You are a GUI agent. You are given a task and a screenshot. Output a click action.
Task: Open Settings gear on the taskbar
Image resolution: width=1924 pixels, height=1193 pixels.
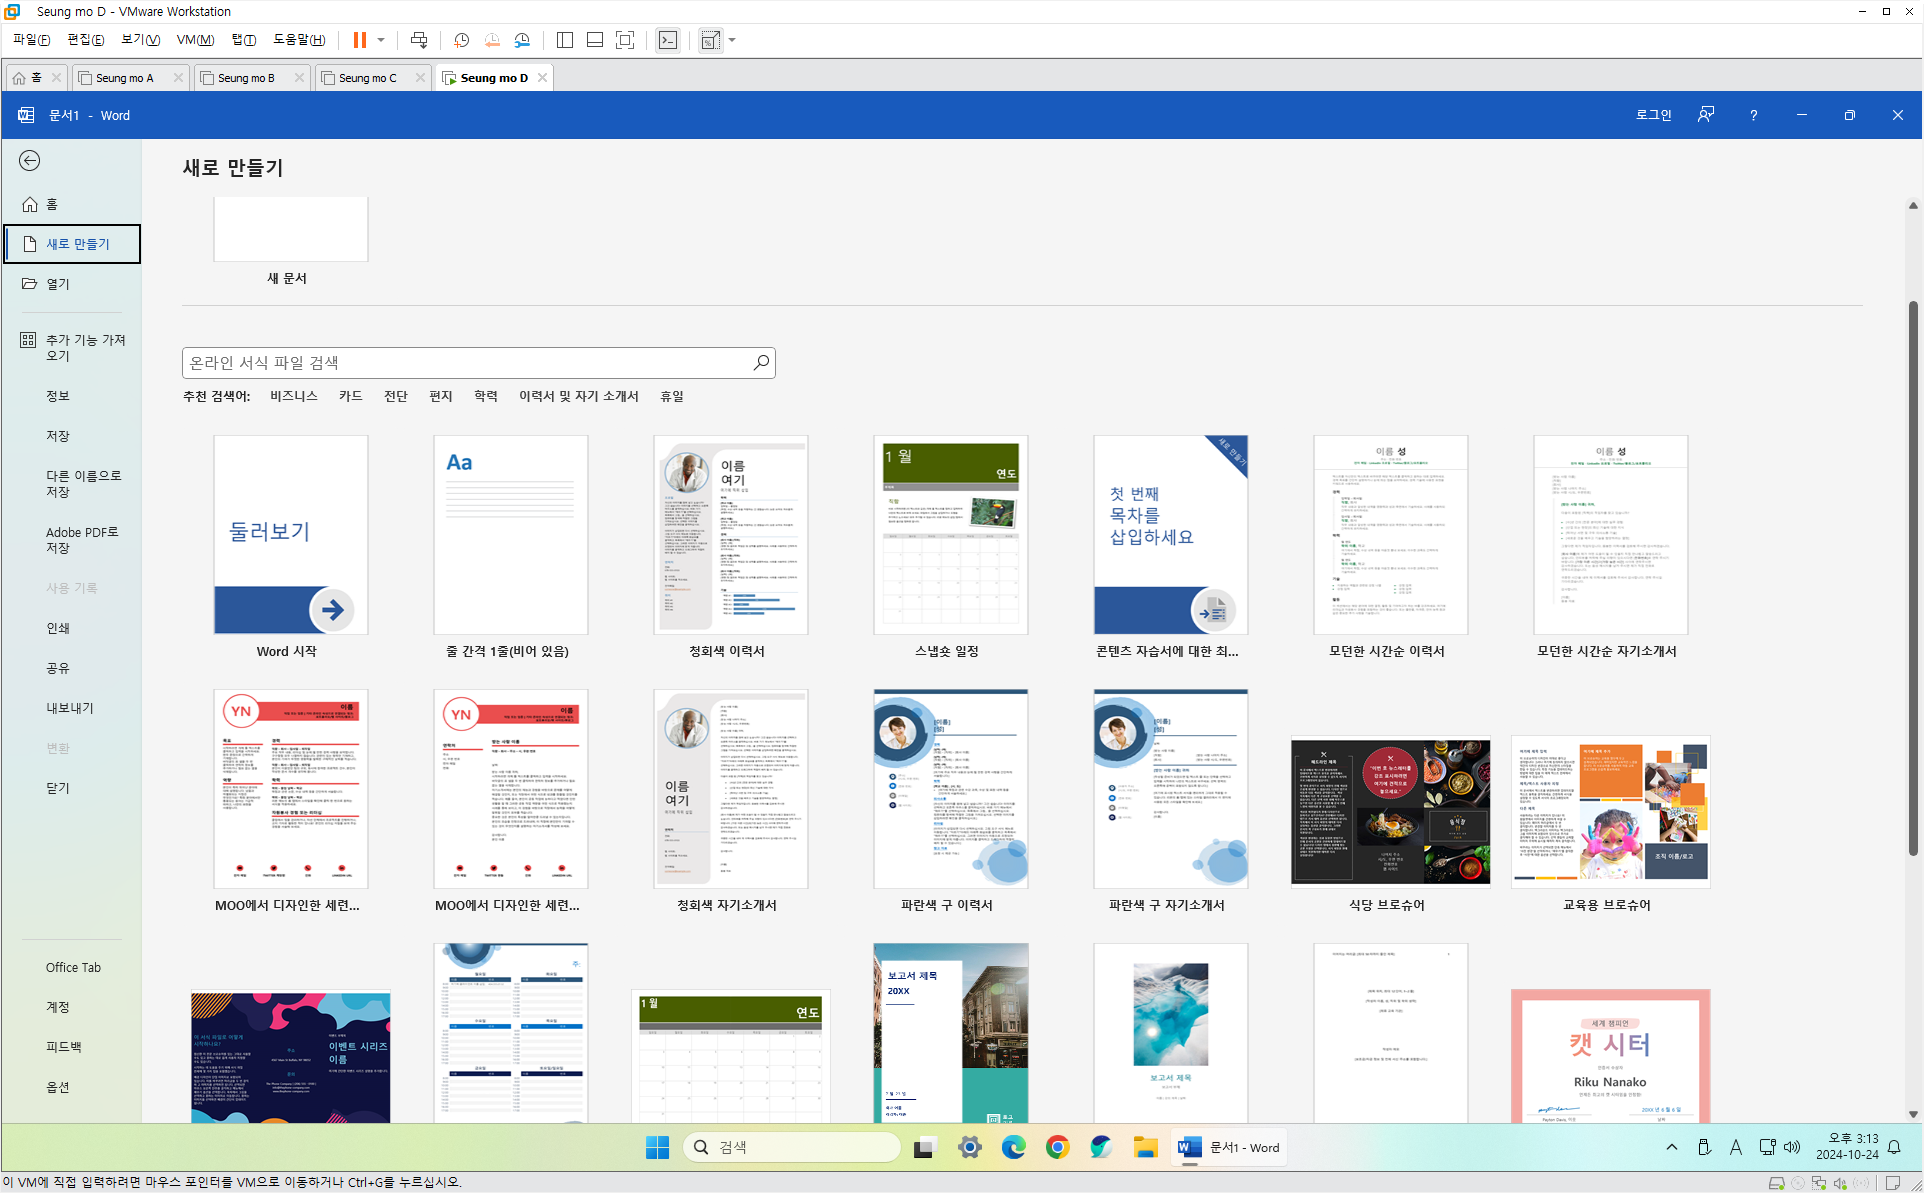(x=969, y=1148)
